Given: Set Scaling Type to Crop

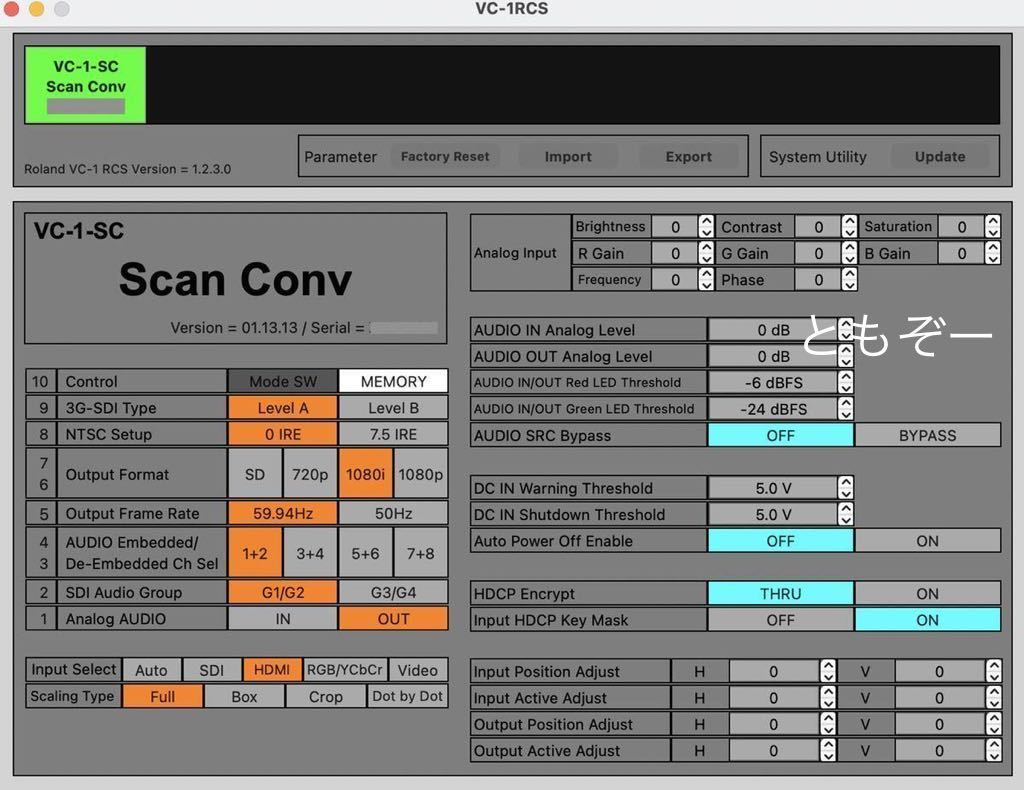Looking at the screenshot, I should [x=326, y=697].
